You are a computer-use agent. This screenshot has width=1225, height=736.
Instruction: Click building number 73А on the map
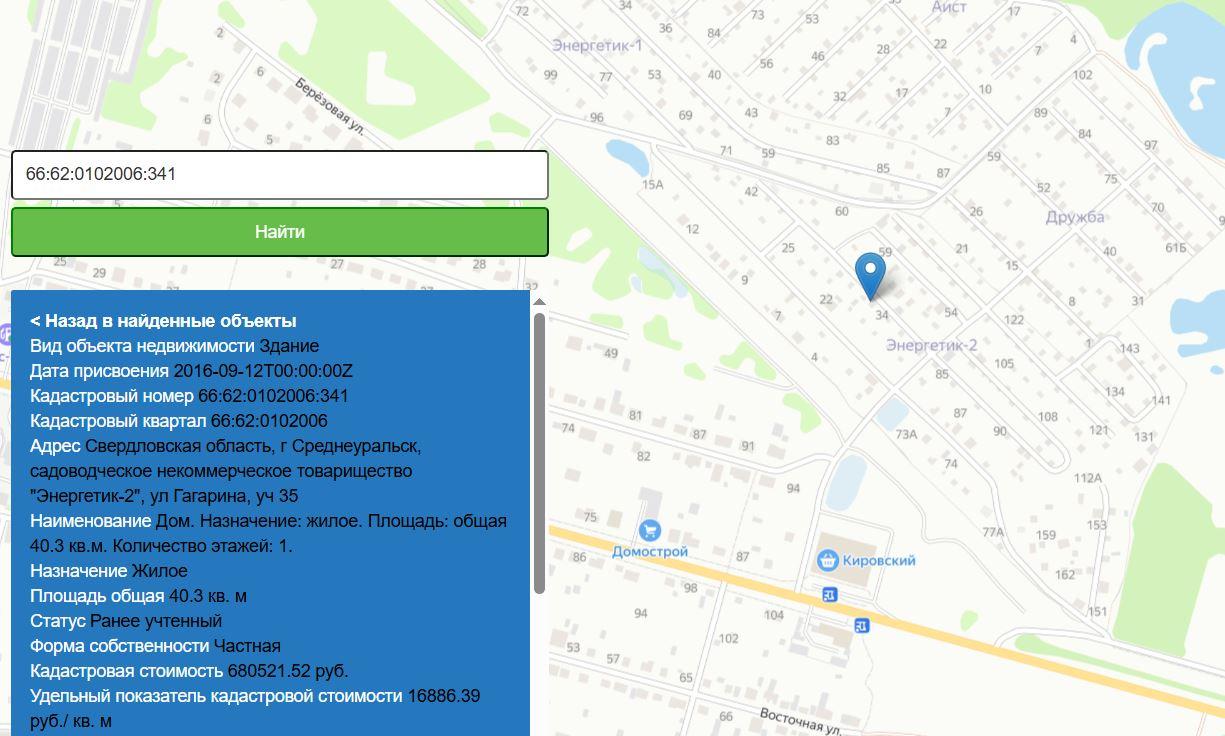click(x=906, y=434)
